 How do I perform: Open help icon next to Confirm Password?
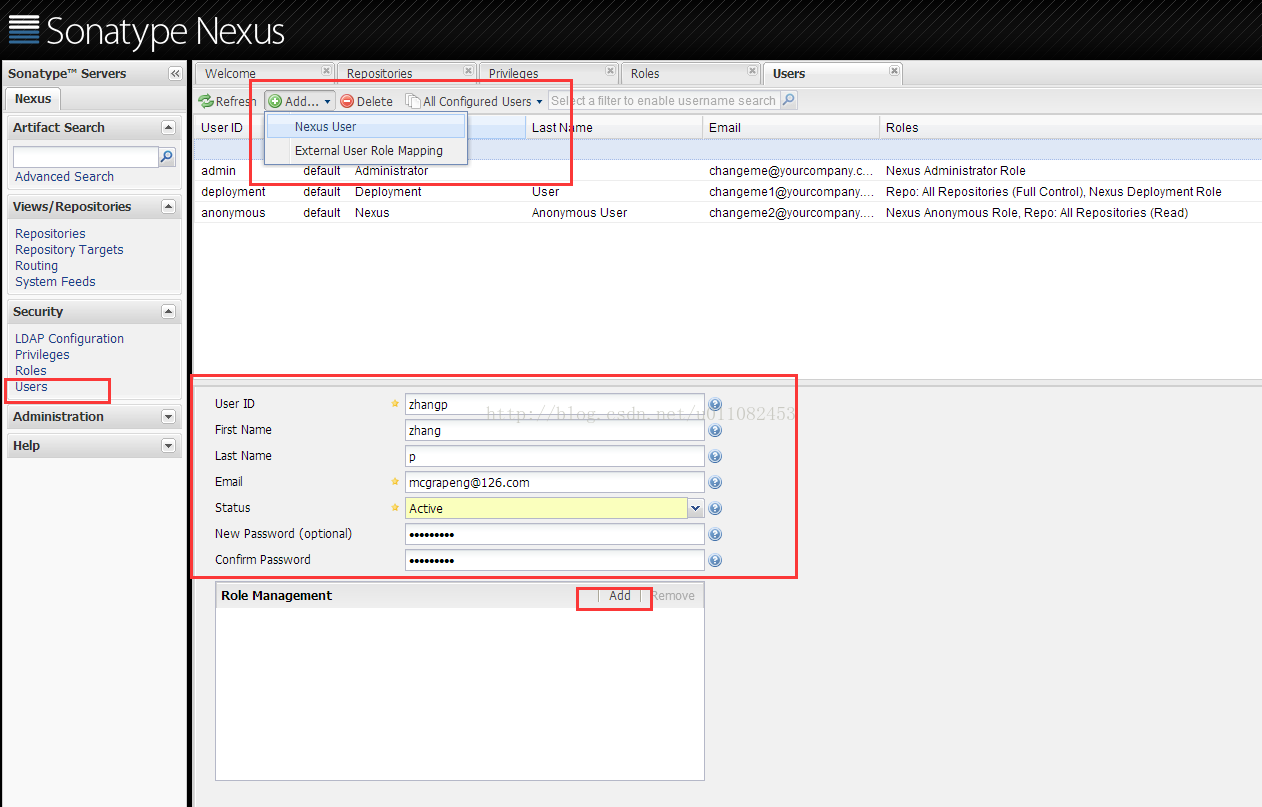point(715,560)
